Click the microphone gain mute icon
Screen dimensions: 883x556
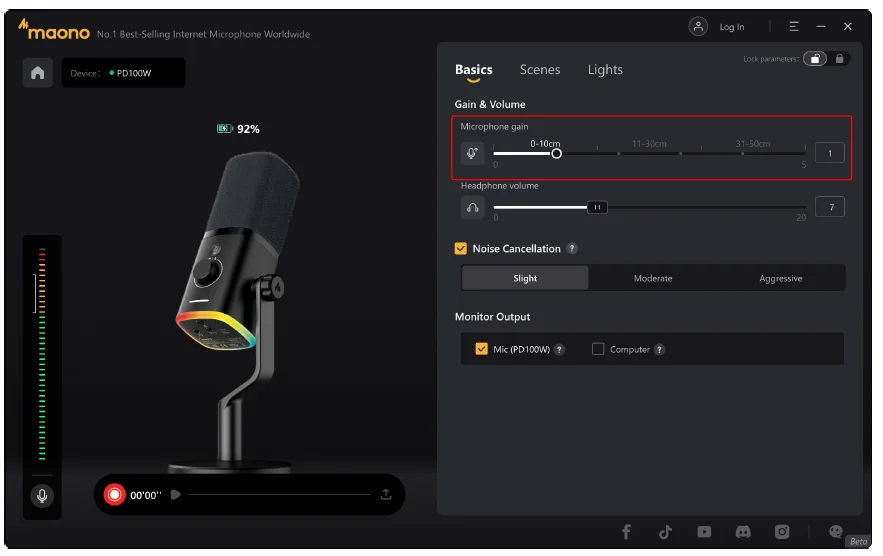[x=472, y=153]
